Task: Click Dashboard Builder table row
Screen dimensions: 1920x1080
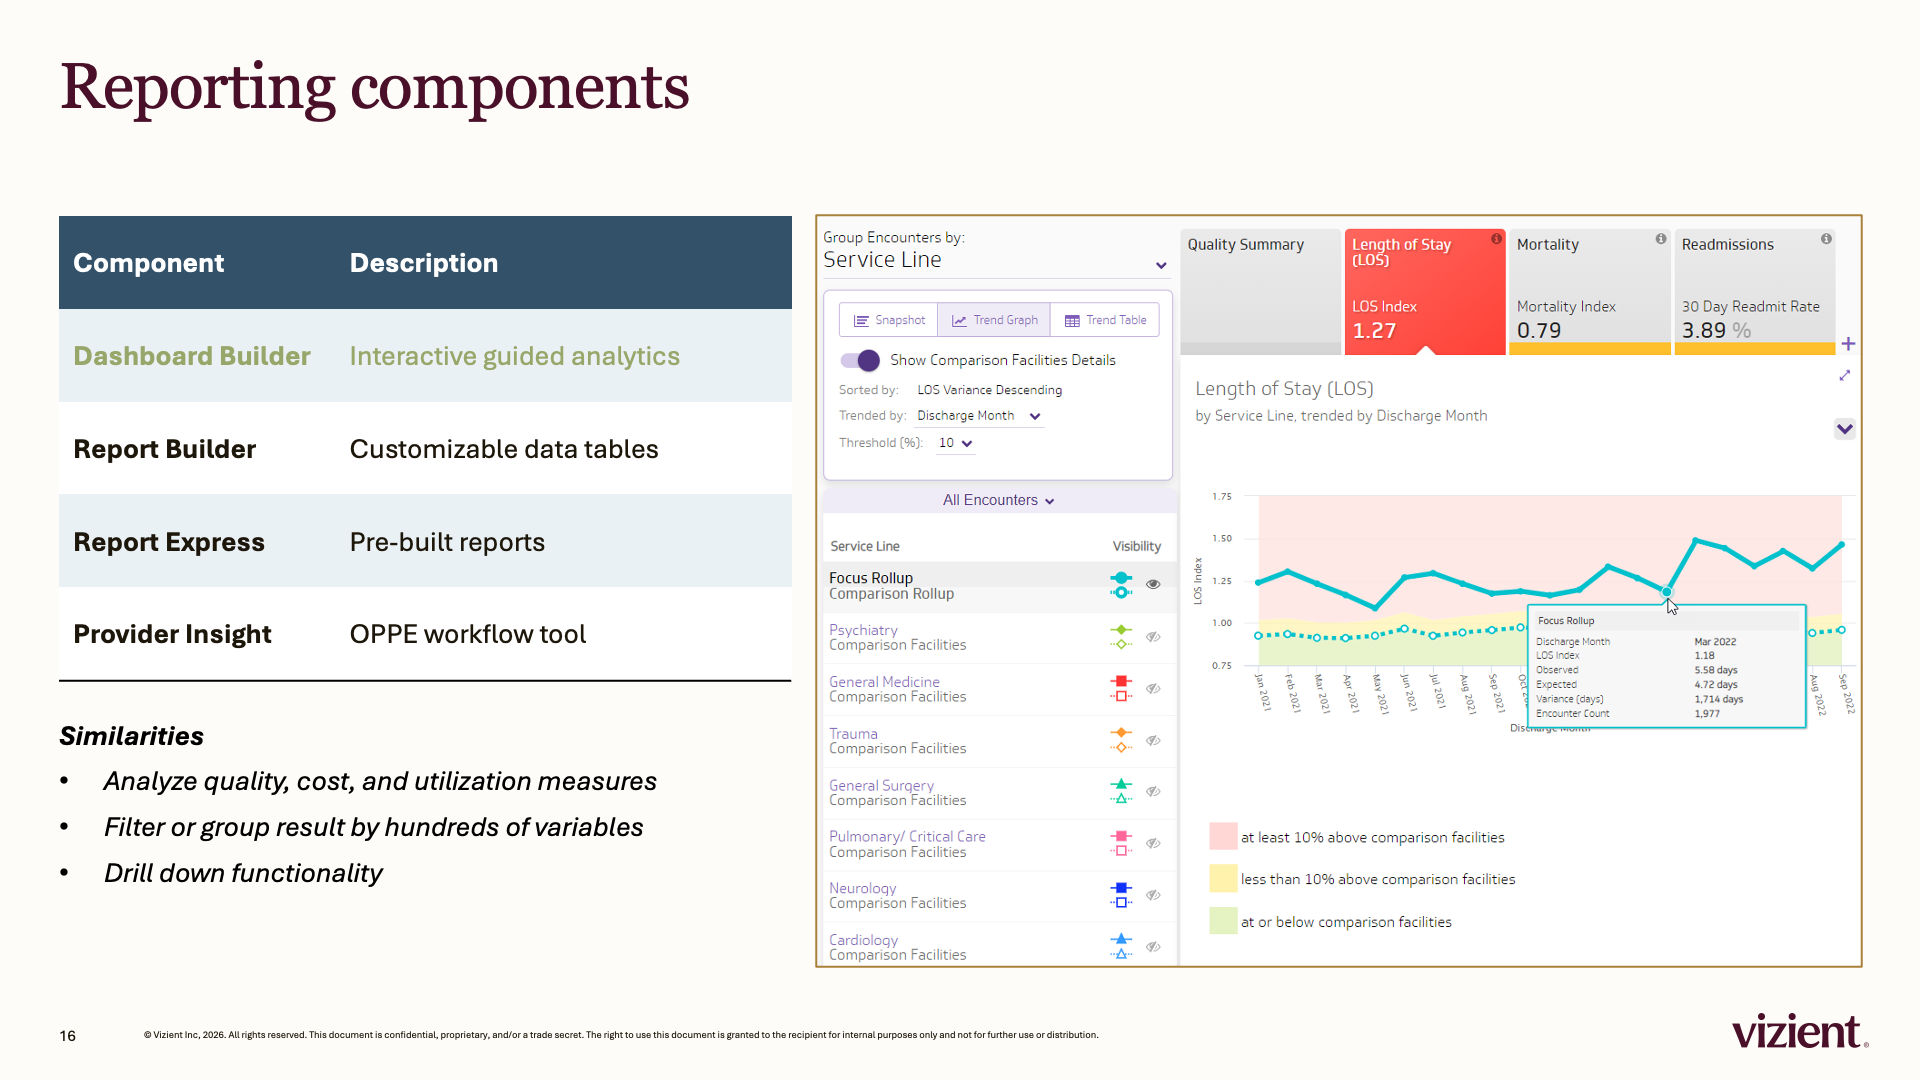Action: (x=425, y=356)
